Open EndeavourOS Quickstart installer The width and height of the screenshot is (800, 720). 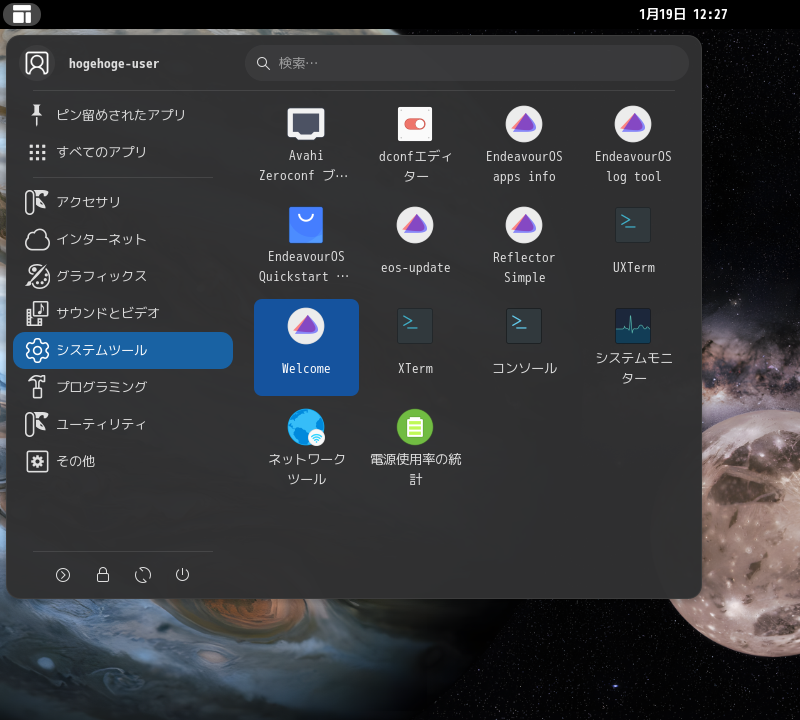coord(306,246)
